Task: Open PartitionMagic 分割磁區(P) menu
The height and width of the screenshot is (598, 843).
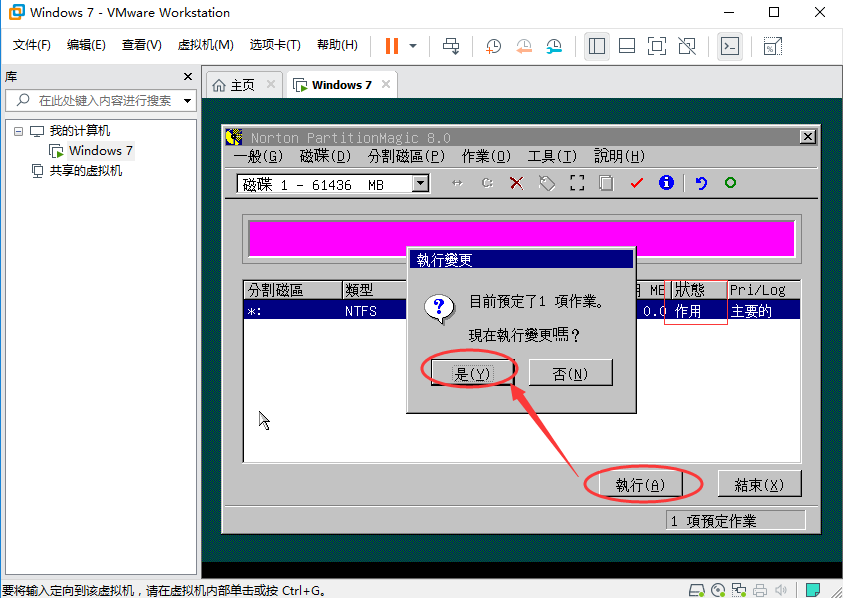Action: (406, 156)
